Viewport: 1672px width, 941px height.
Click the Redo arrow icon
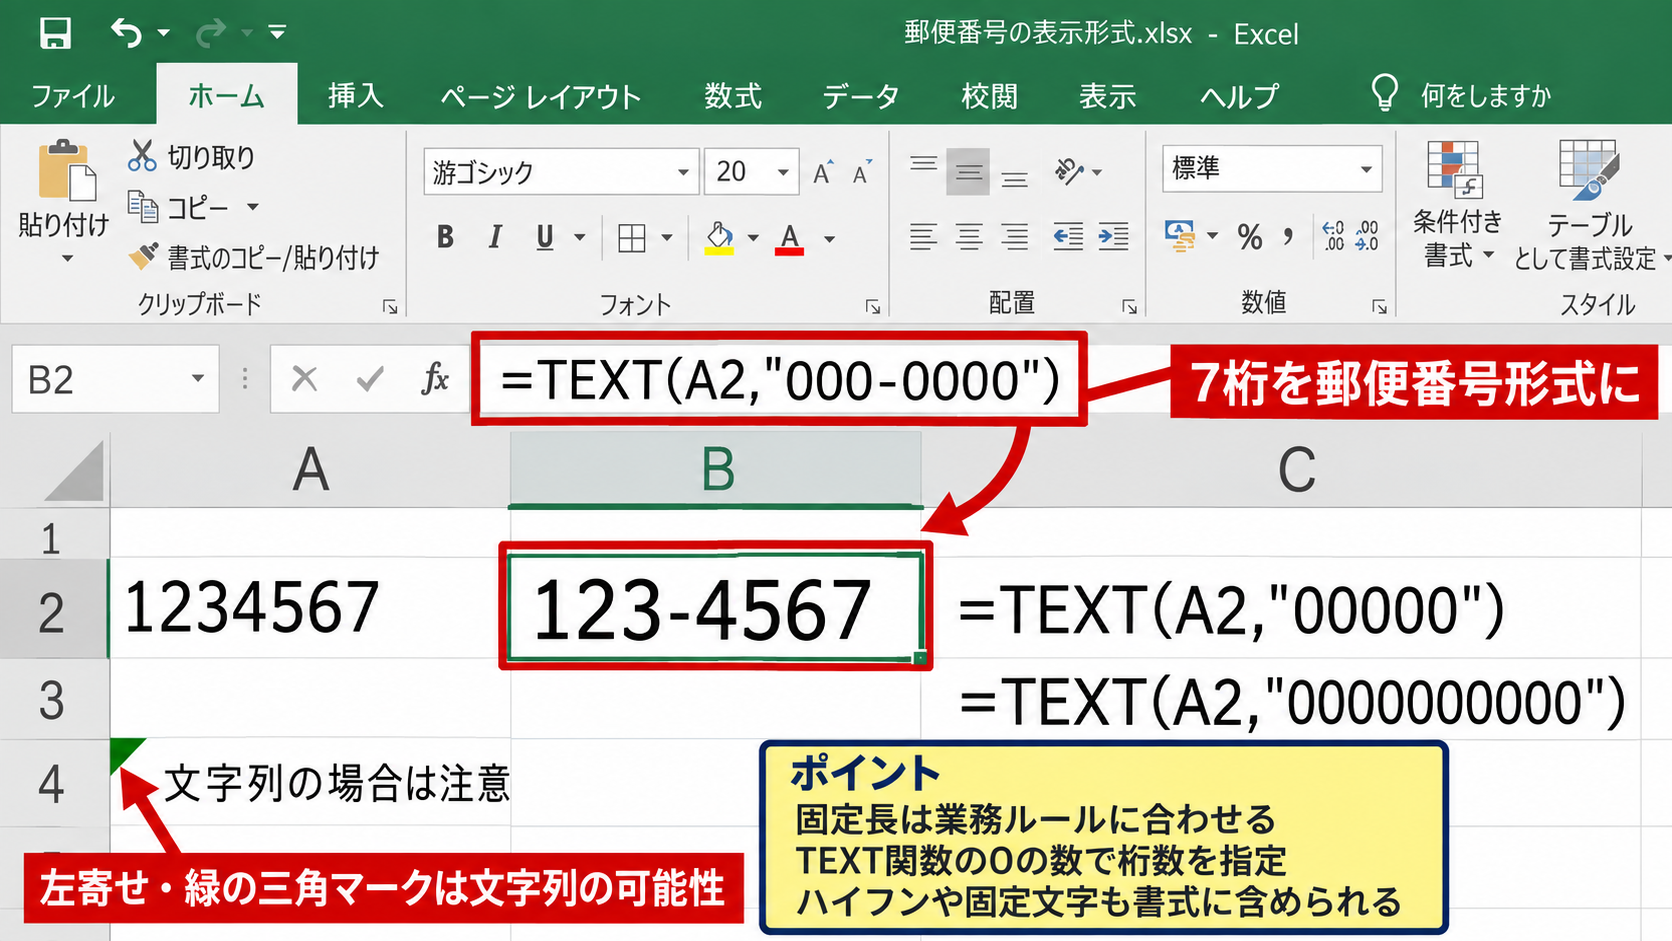point(211,33)
